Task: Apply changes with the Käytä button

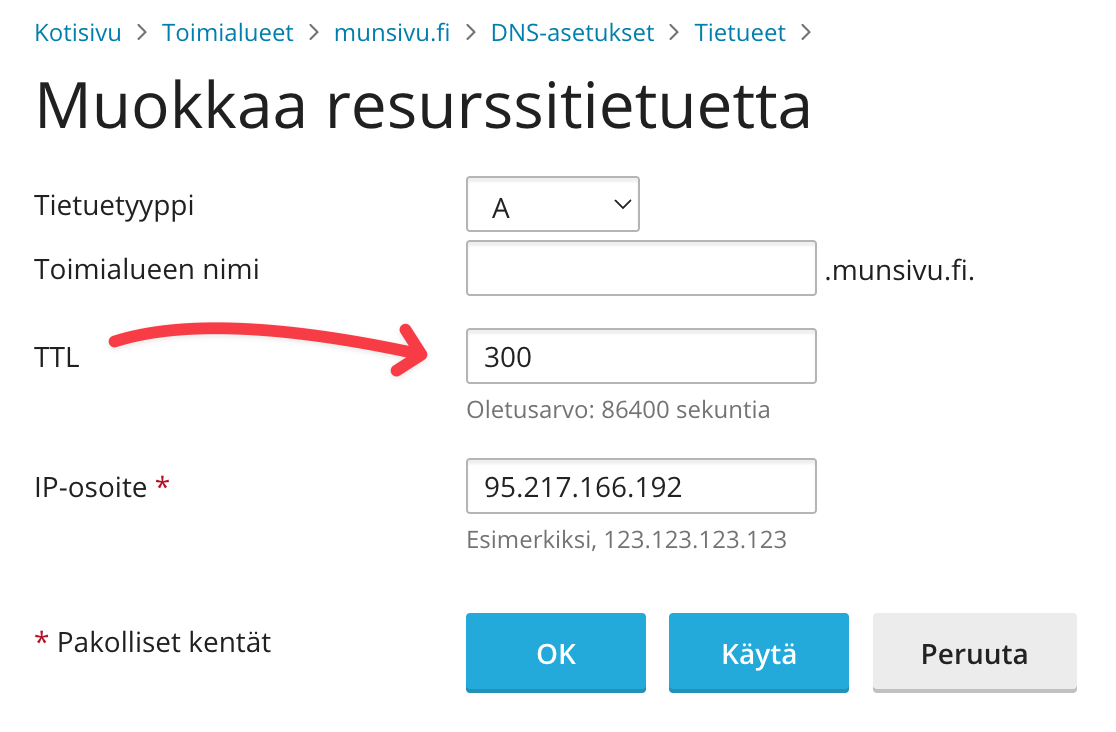Action: [758, 653]
